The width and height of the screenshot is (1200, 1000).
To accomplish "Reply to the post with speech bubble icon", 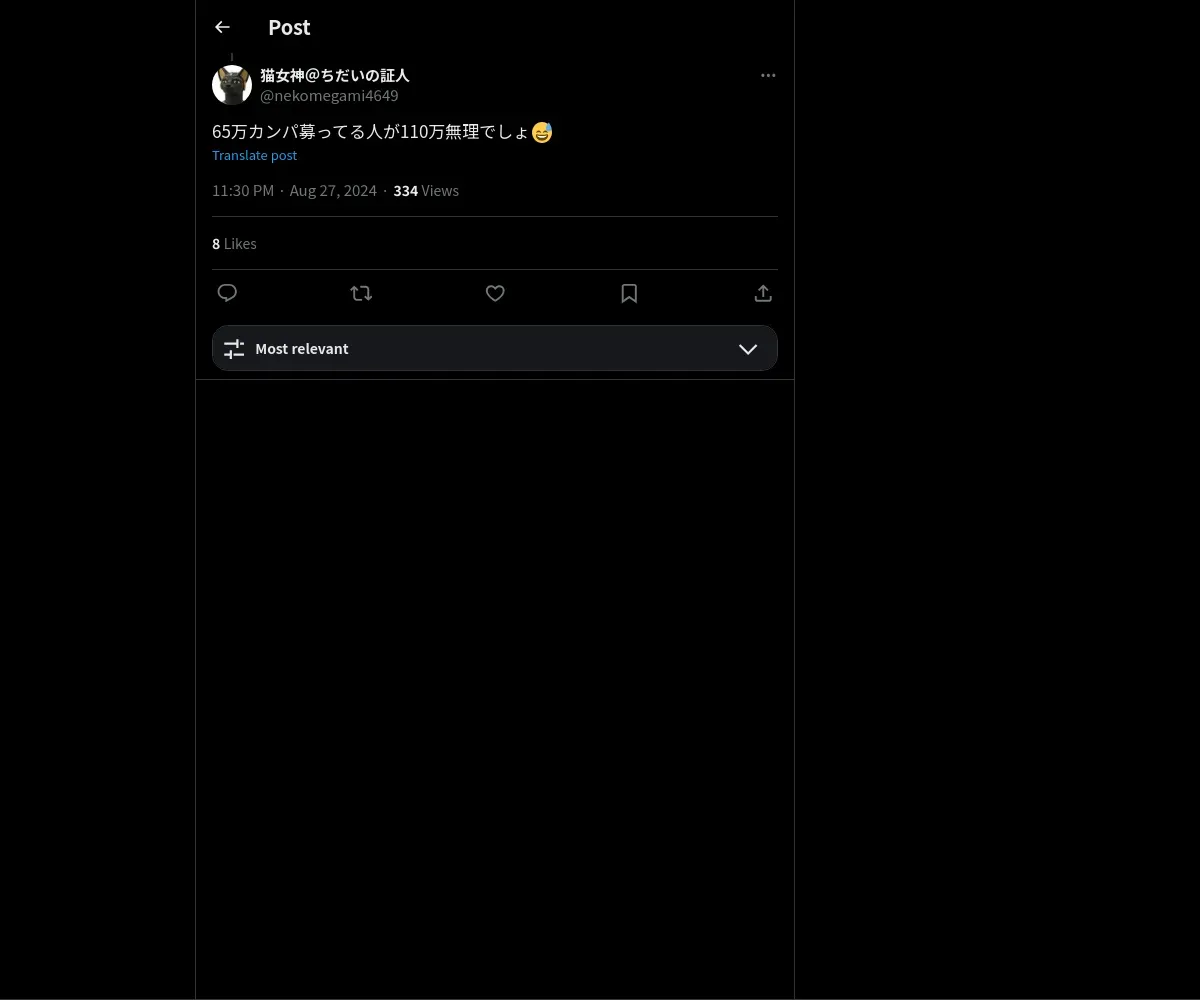I will [x=227, y=293].
